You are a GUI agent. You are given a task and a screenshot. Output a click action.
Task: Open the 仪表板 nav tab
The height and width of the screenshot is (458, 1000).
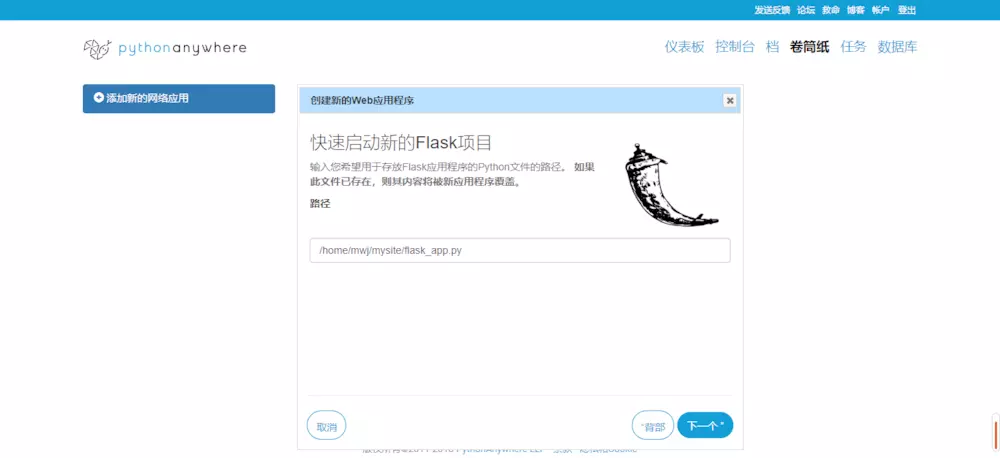(x=684, y=47)
